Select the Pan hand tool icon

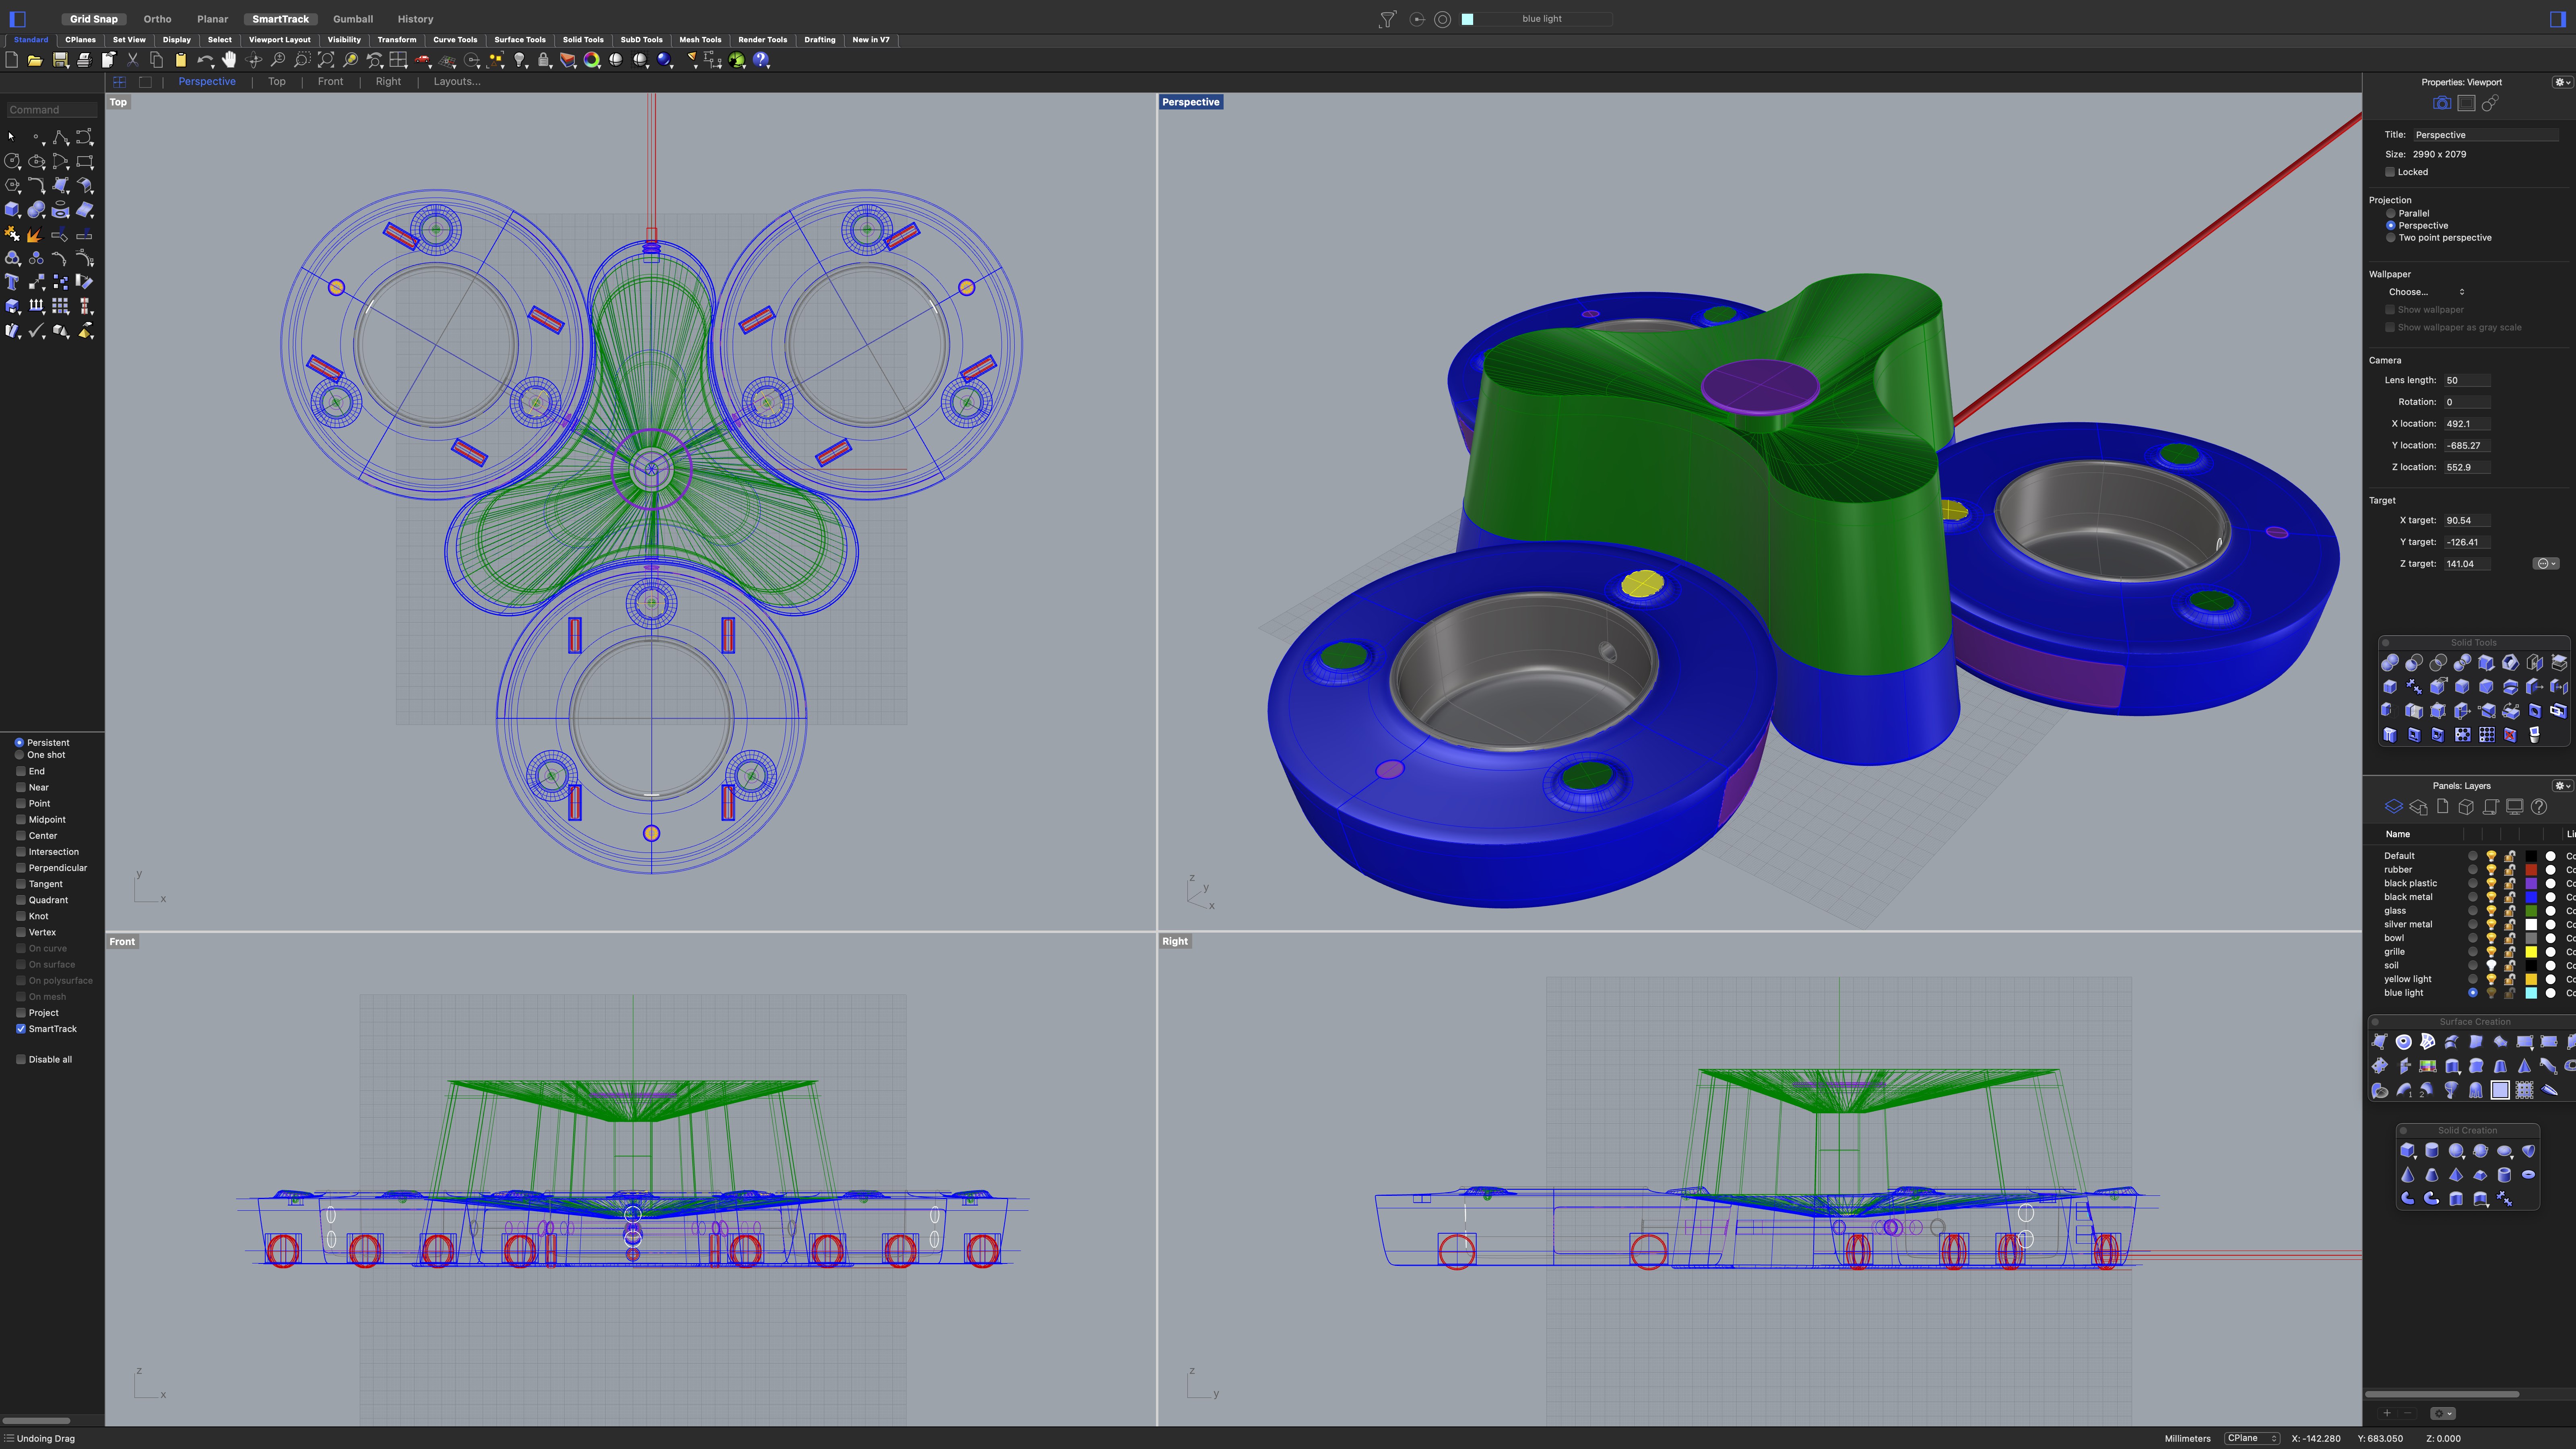pyautogui.click(x=229, y=60)
